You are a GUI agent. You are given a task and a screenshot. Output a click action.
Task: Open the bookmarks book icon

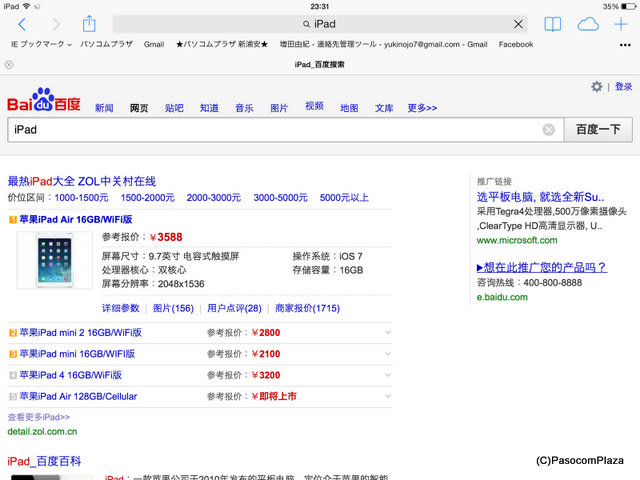[x=552, y=24]
